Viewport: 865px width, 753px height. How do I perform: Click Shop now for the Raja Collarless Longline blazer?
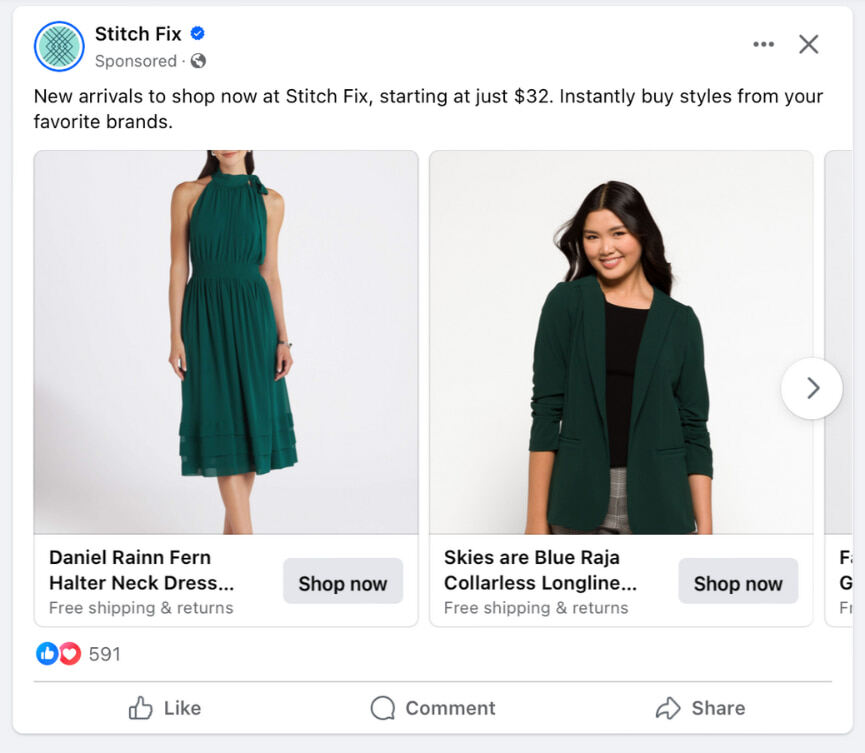[738, 582]
